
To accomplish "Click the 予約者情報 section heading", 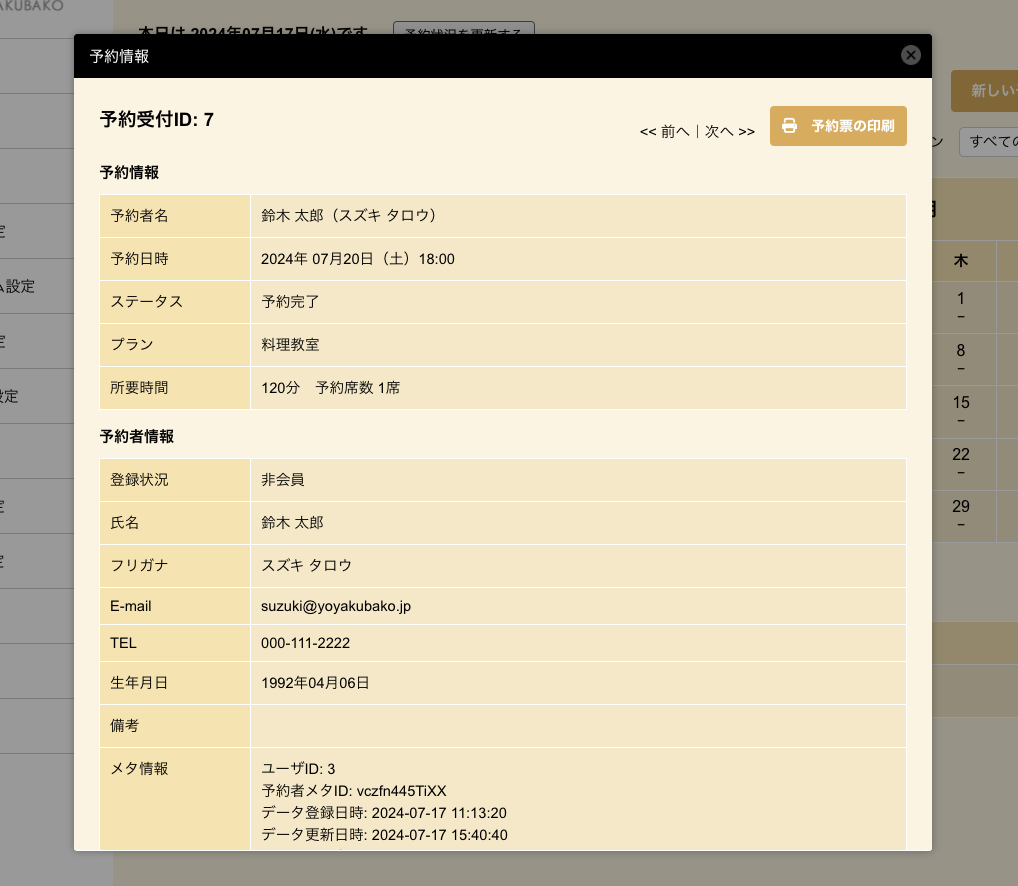I will pos(137,437).
